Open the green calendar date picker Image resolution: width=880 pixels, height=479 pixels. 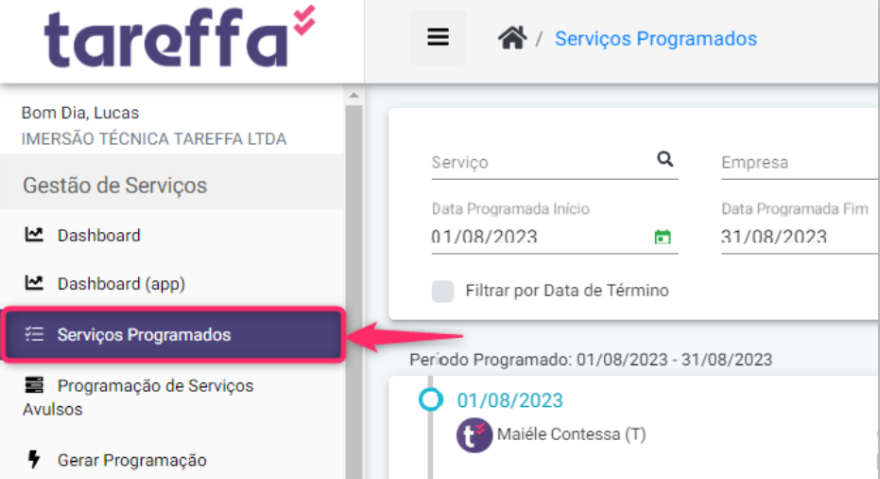point(663,236)
